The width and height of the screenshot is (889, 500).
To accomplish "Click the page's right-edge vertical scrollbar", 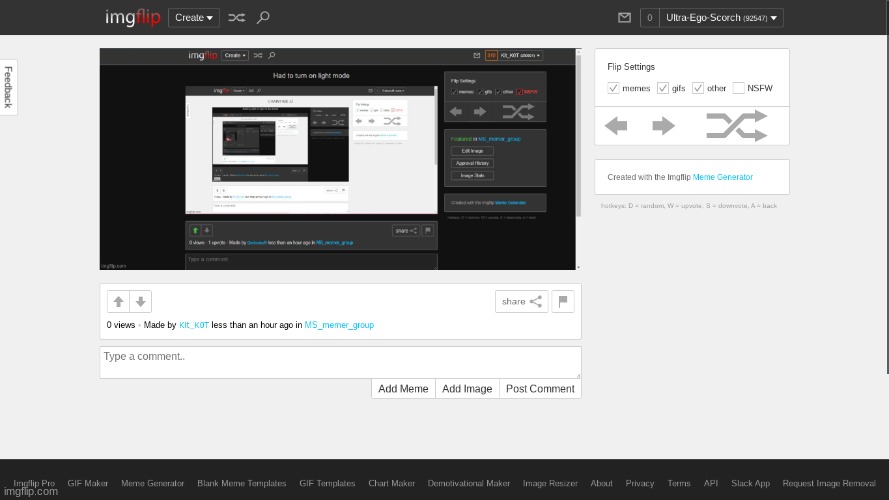I will point(887,187).
